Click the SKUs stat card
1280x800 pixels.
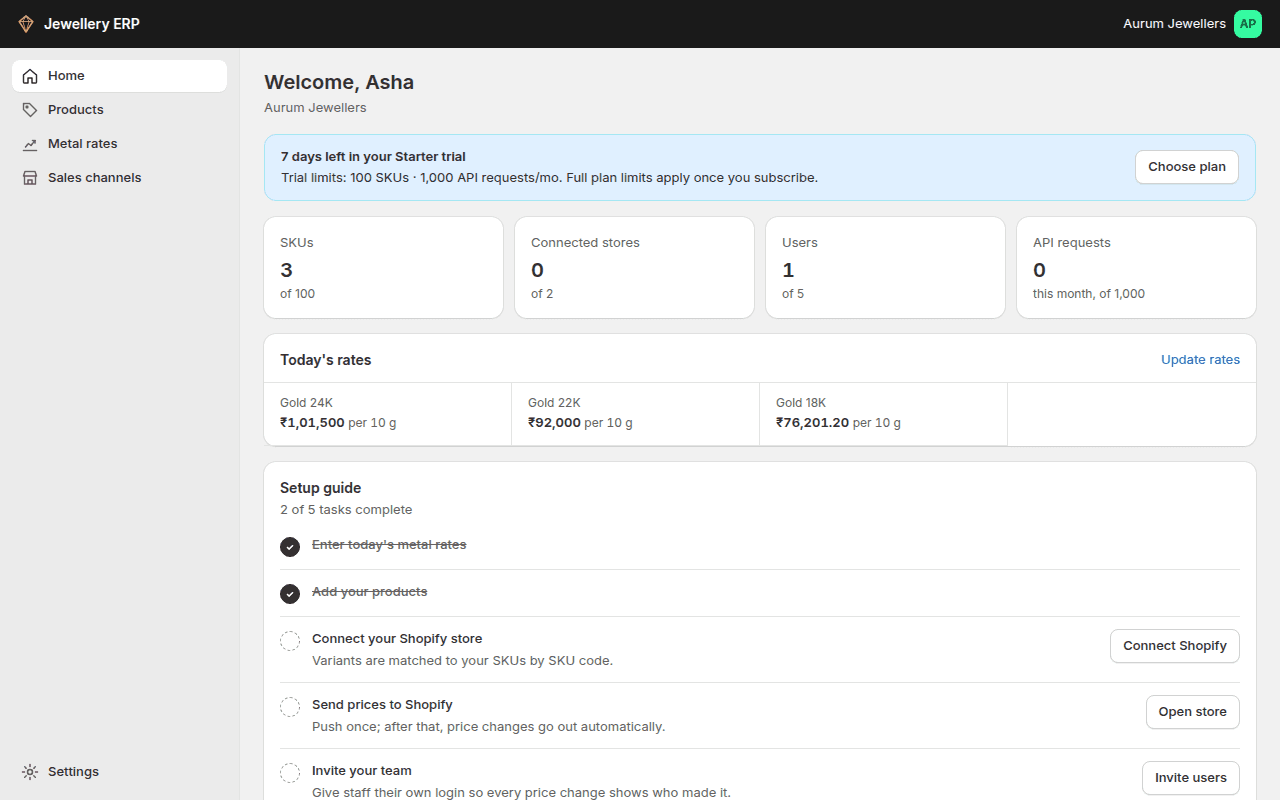[x=384, y=268]
